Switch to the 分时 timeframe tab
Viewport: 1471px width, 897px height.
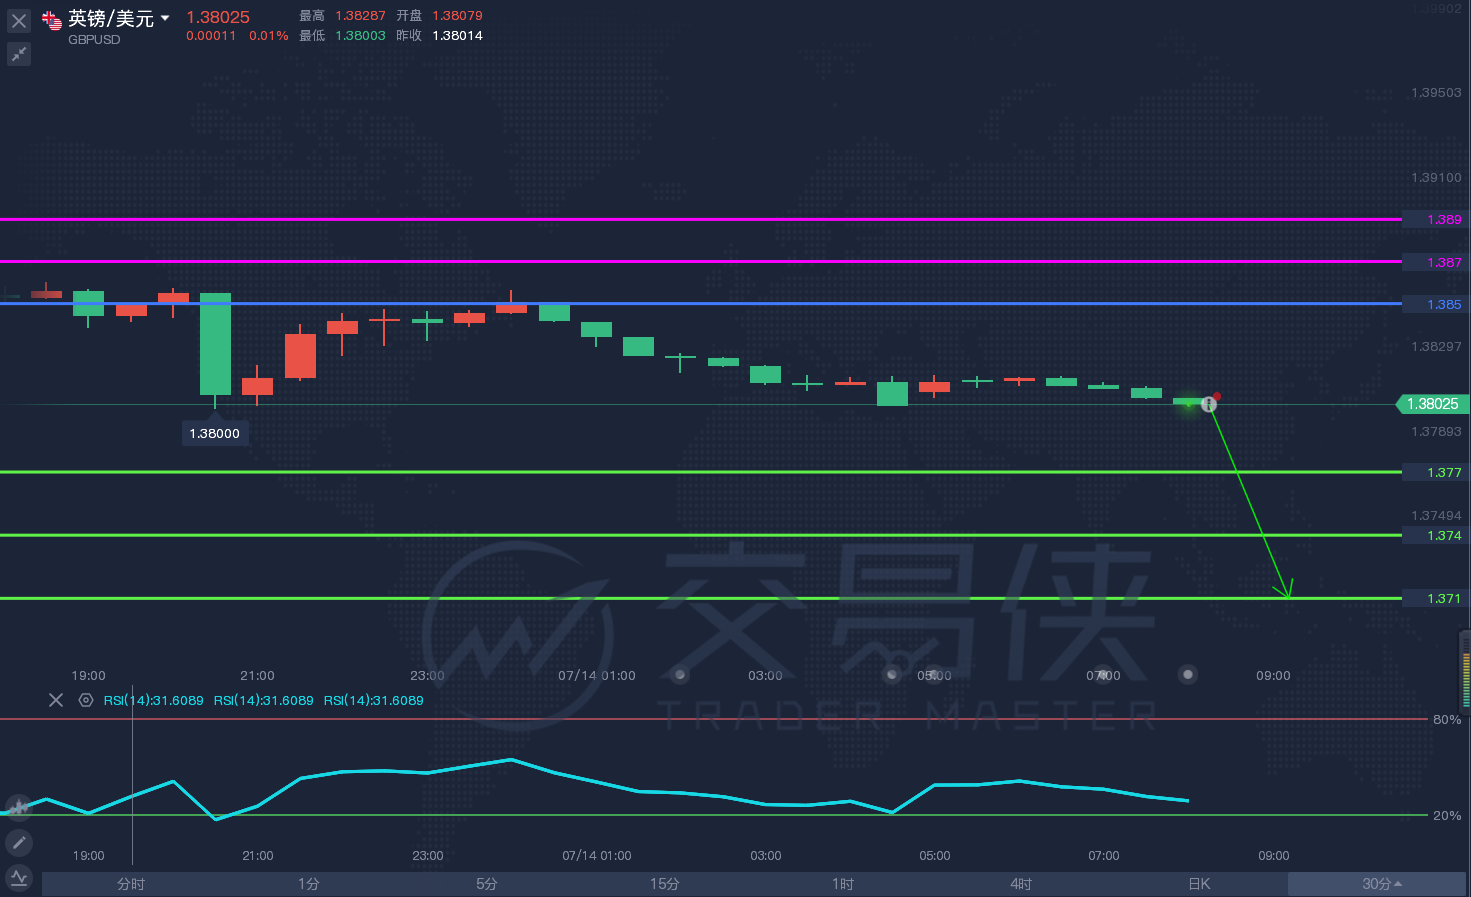pos(131,884)
